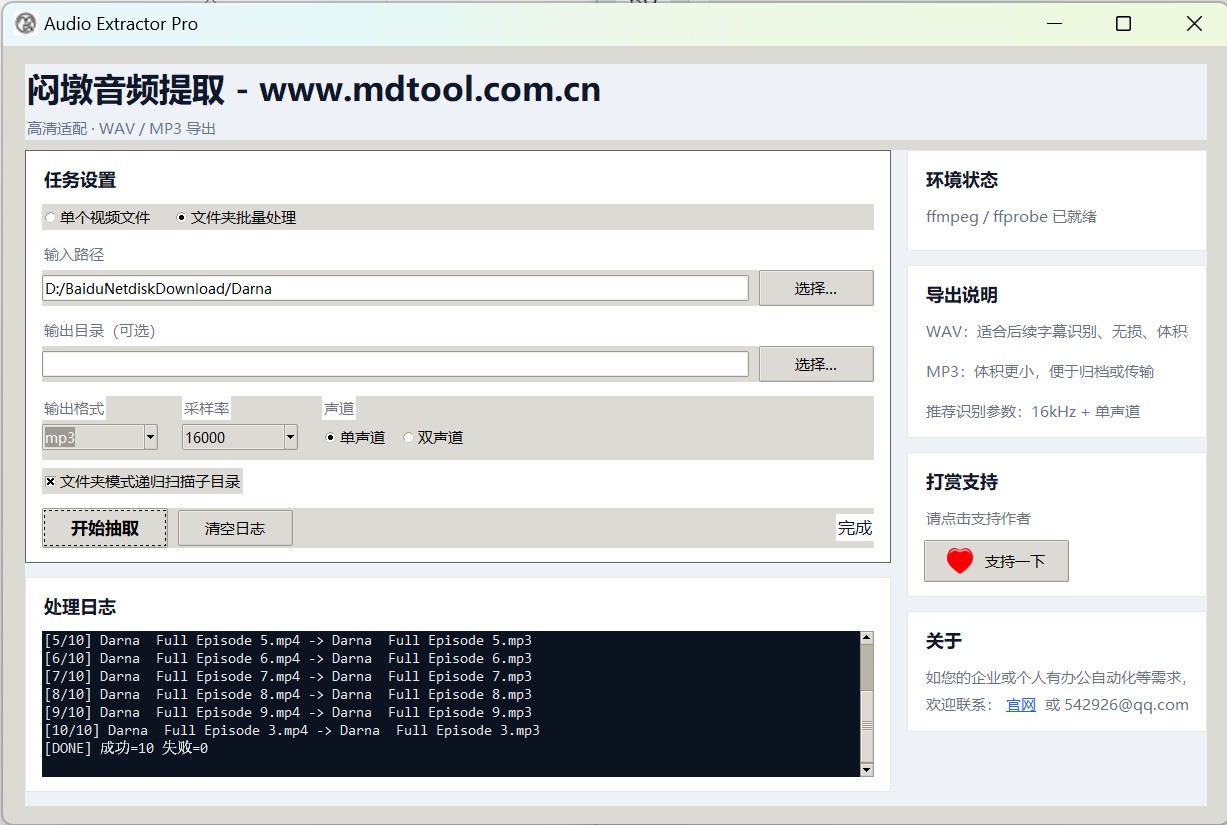1227x825 pixels.
Task: Click the 完成 status text
Action: (x=855, y=528)
